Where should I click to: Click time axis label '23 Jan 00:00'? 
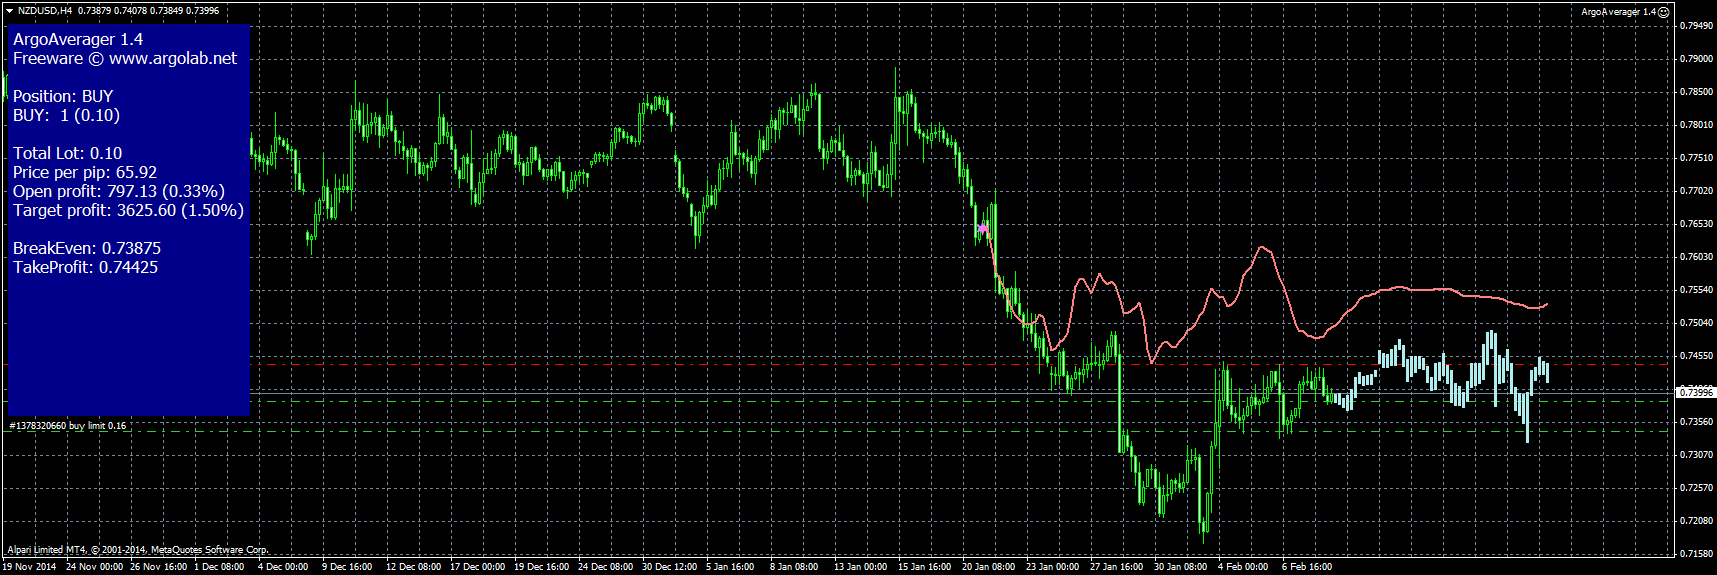pos(1053,567)
